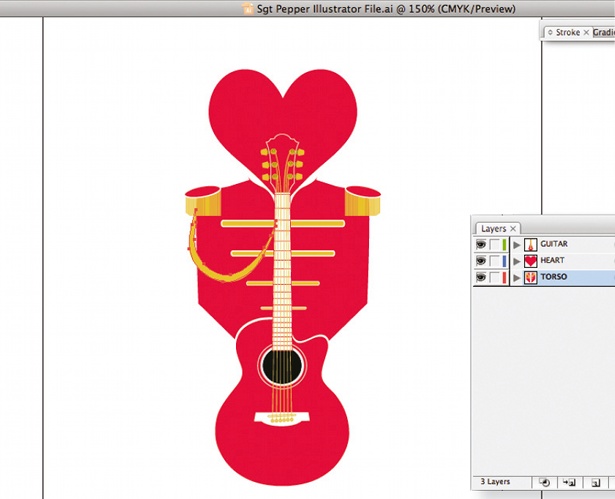615x499 pixels.
Task: Expand the GUITAR layer disclosure triangle
Action: [x=517, y=245]
